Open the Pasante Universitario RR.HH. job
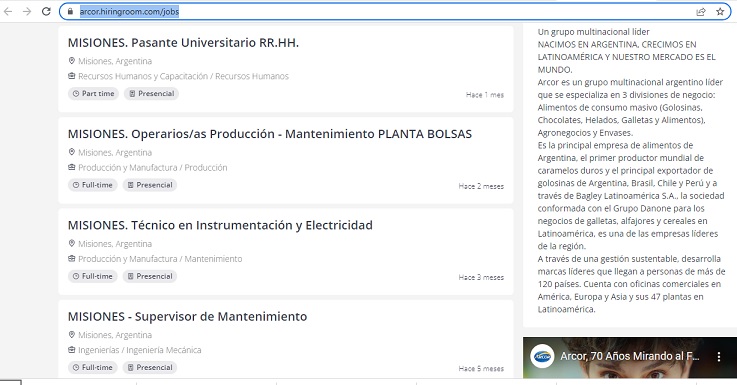737x385 pixels. [x=183, y=43]
